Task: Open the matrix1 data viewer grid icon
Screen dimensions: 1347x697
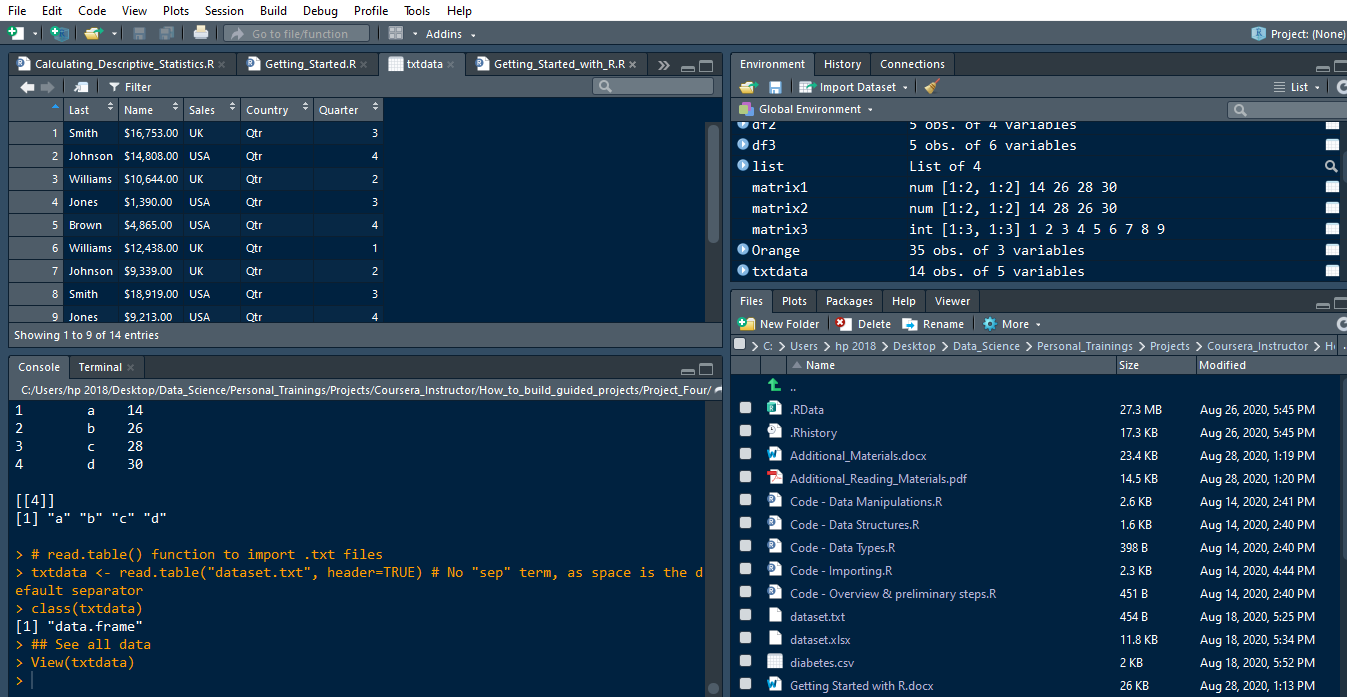Action: [1331, 188]
